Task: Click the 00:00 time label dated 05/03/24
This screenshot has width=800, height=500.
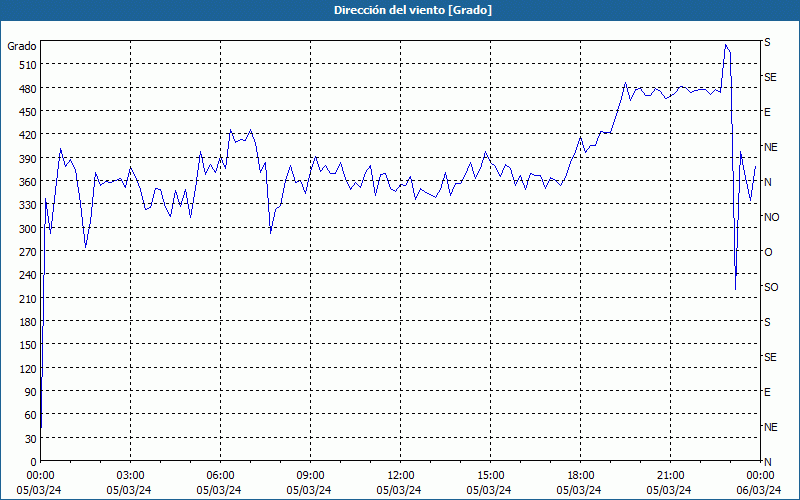Action: 39,476
